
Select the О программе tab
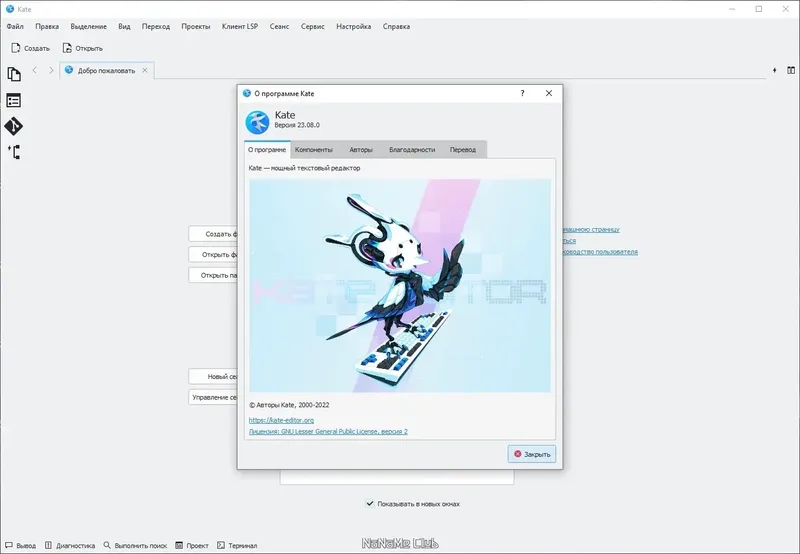(267, 149)
